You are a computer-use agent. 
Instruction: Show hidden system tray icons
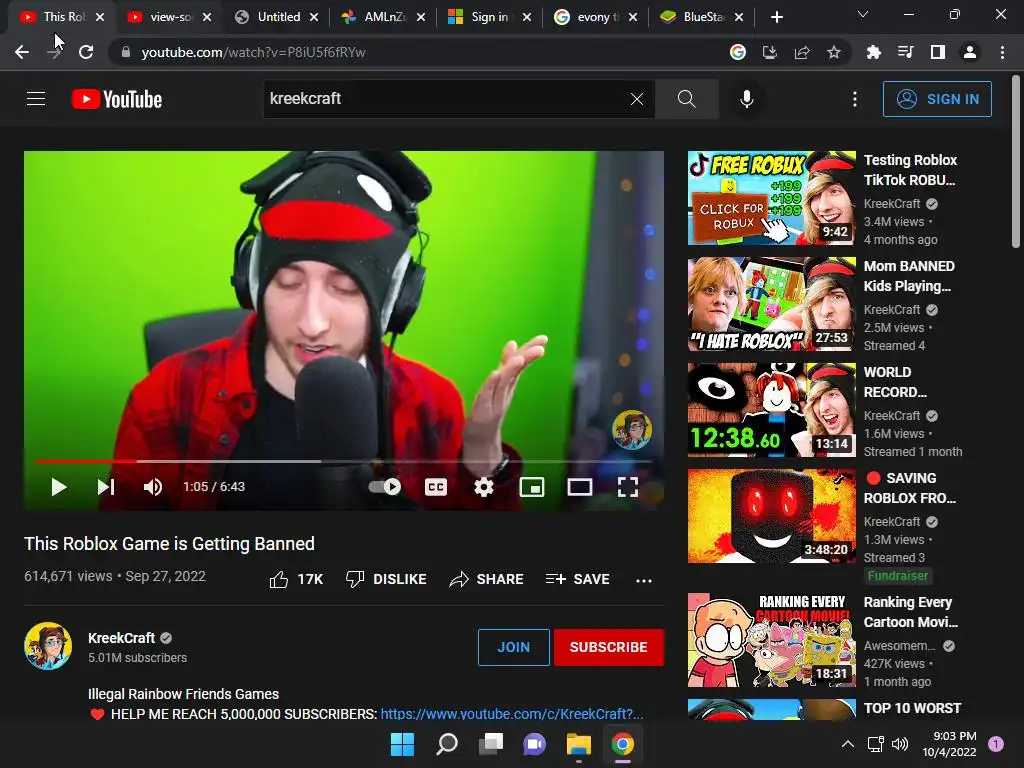coord(848,744)
